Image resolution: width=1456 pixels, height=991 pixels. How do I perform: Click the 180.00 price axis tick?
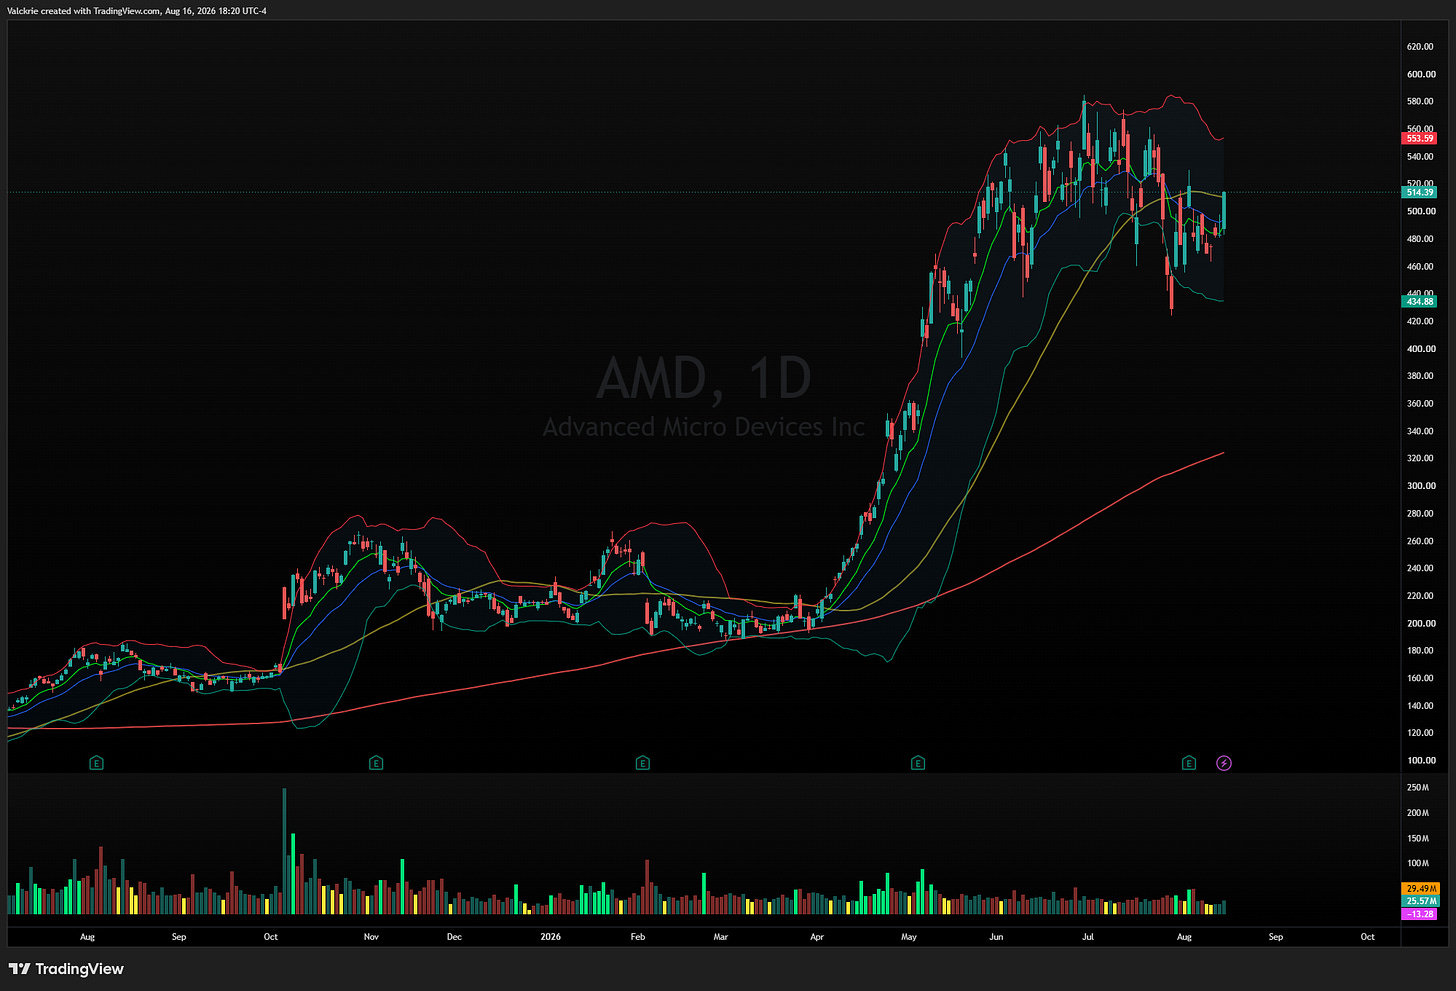coord(1421,651)
